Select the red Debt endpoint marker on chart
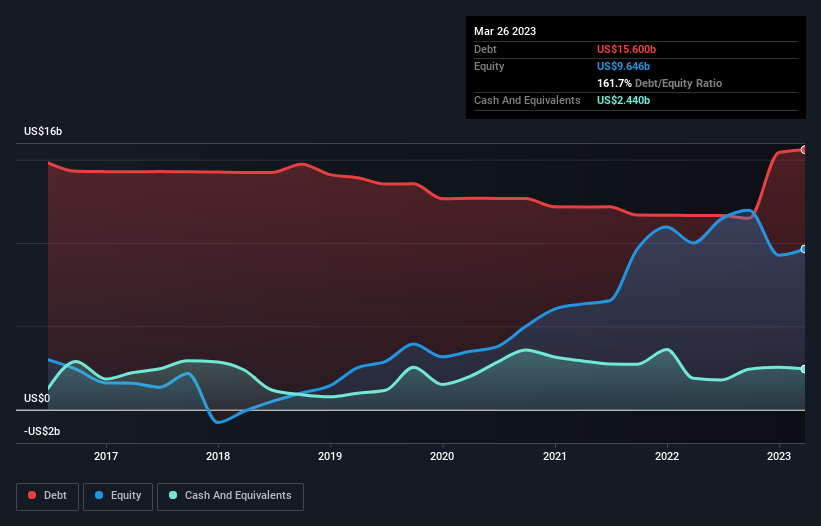Viewport: 821px width, 526px height. pyautogui.click(x=804, y=150)
